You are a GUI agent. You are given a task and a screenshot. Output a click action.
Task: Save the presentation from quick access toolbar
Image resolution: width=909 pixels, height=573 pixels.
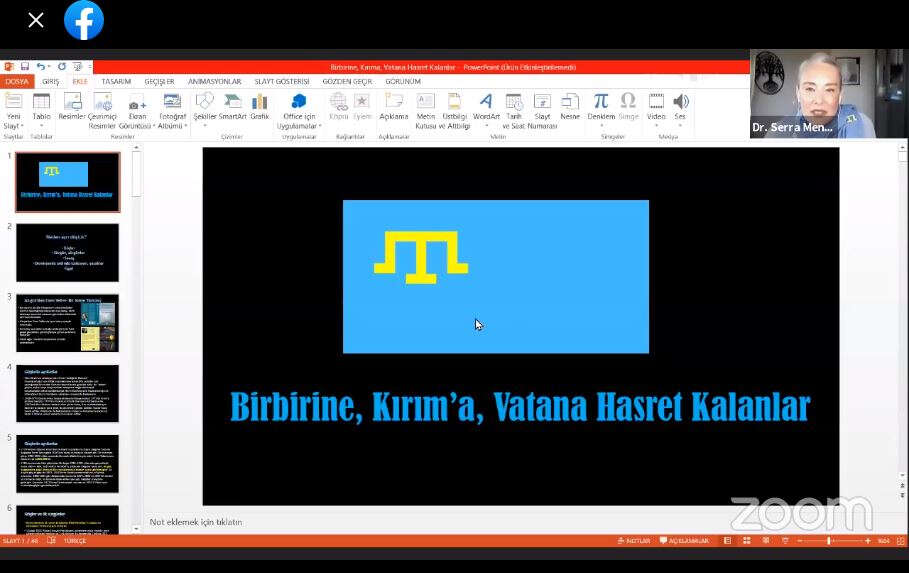pos(25,67)
